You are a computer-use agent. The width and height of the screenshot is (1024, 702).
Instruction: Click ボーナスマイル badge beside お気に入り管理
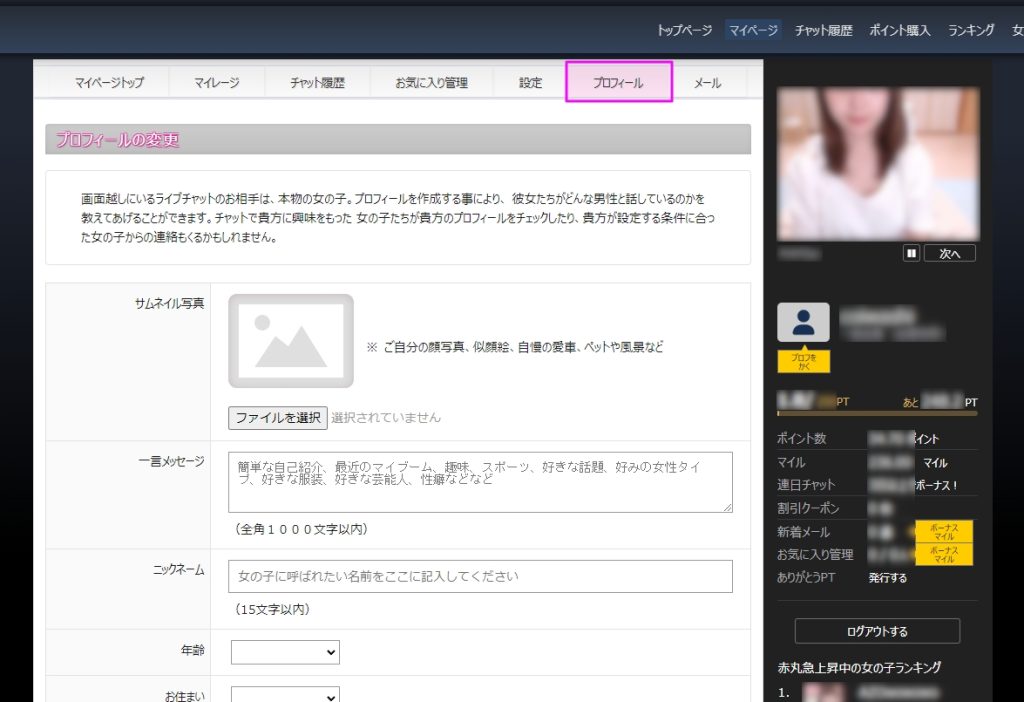pyautogui.click(x=944, y=554)
